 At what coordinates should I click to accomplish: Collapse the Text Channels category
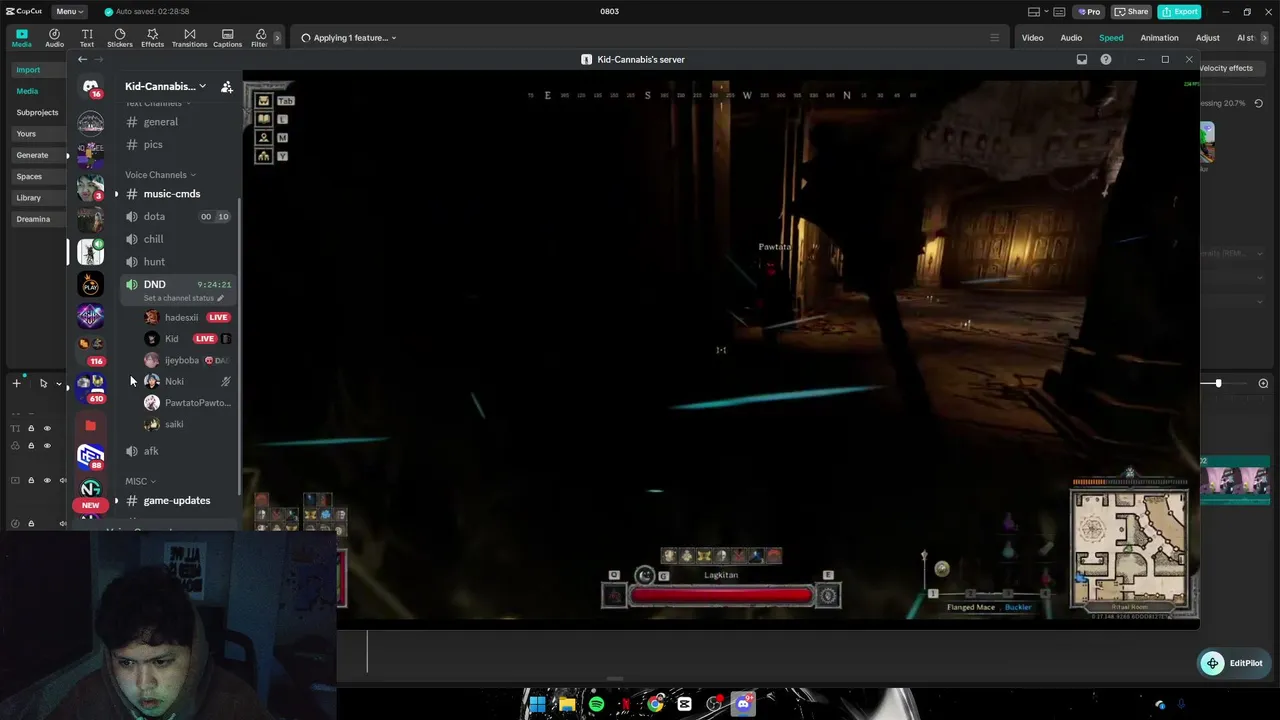(x=160, y=104)
